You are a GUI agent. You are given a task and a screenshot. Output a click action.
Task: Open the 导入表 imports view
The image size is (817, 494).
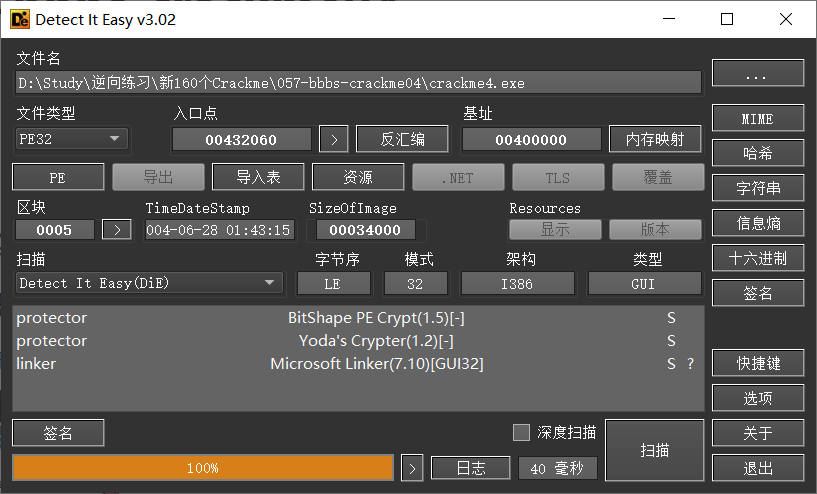click(x=257, y=177)
